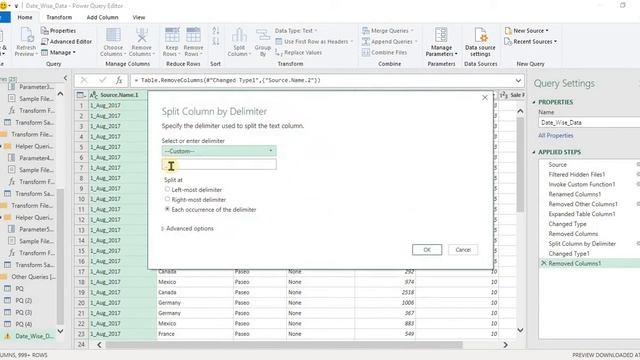The height and width of the screenshot is (360, 640).
Task: Open the Data Type: Text dropdown
Action: [296, 31]
